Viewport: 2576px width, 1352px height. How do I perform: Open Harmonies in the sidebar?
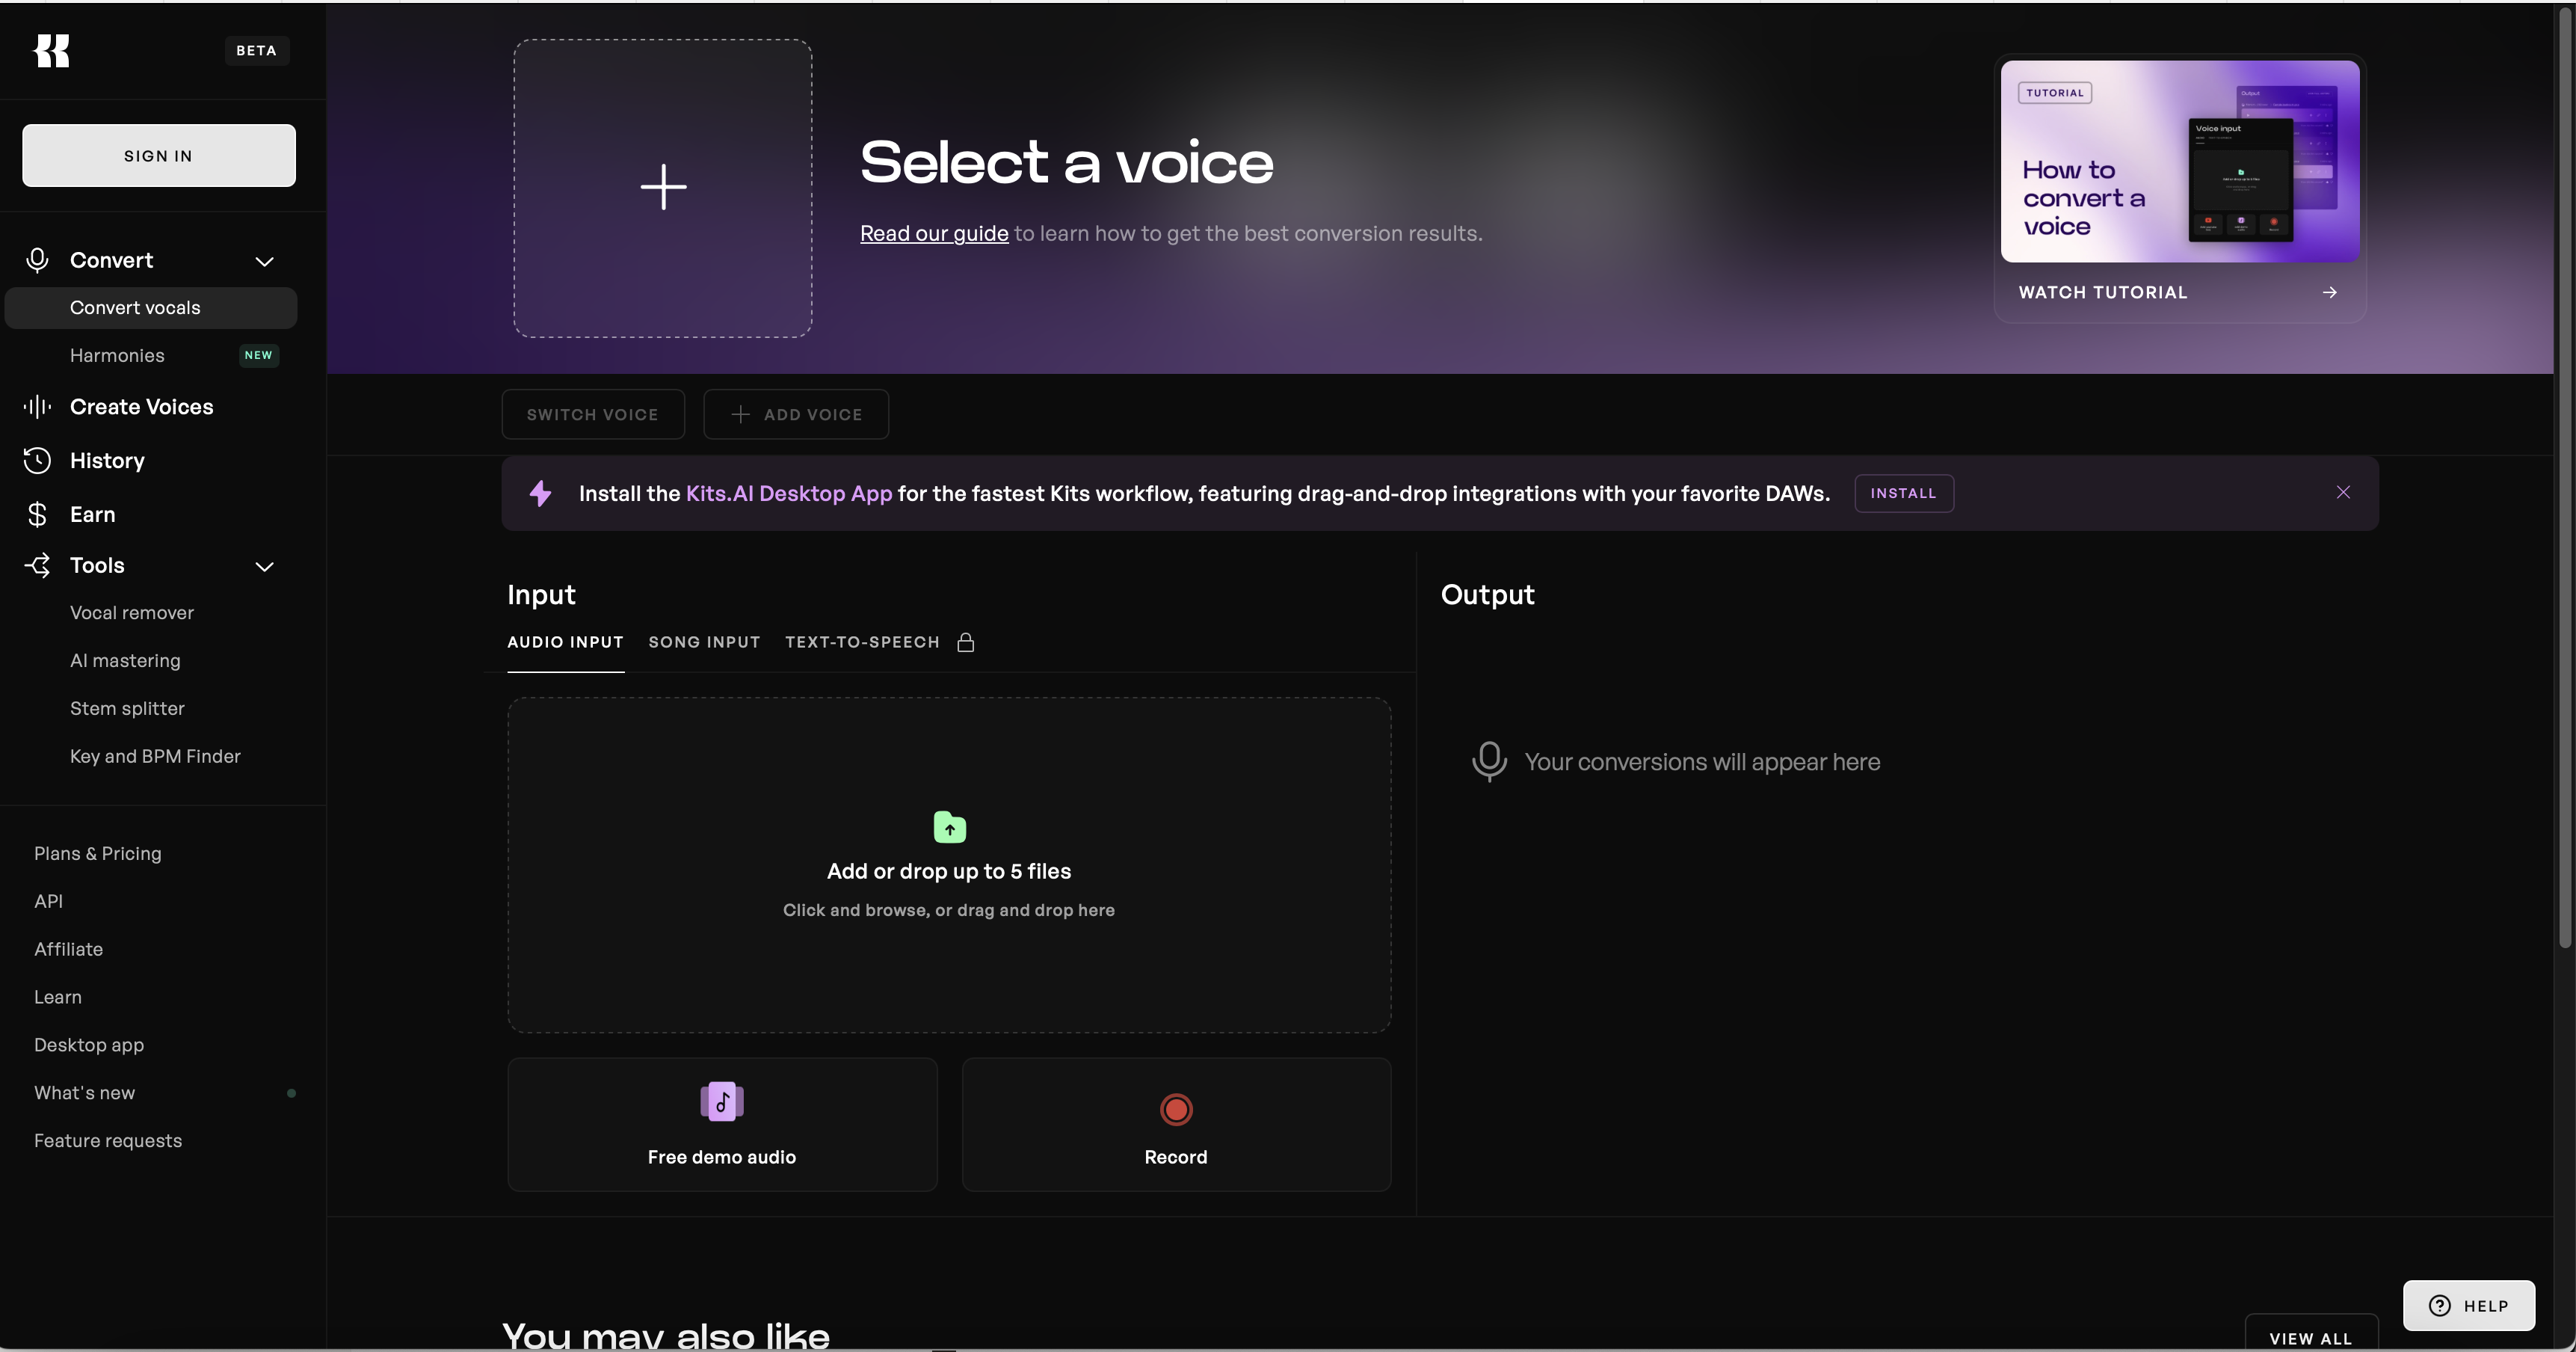pyautogui.click(x=117, y=355)
